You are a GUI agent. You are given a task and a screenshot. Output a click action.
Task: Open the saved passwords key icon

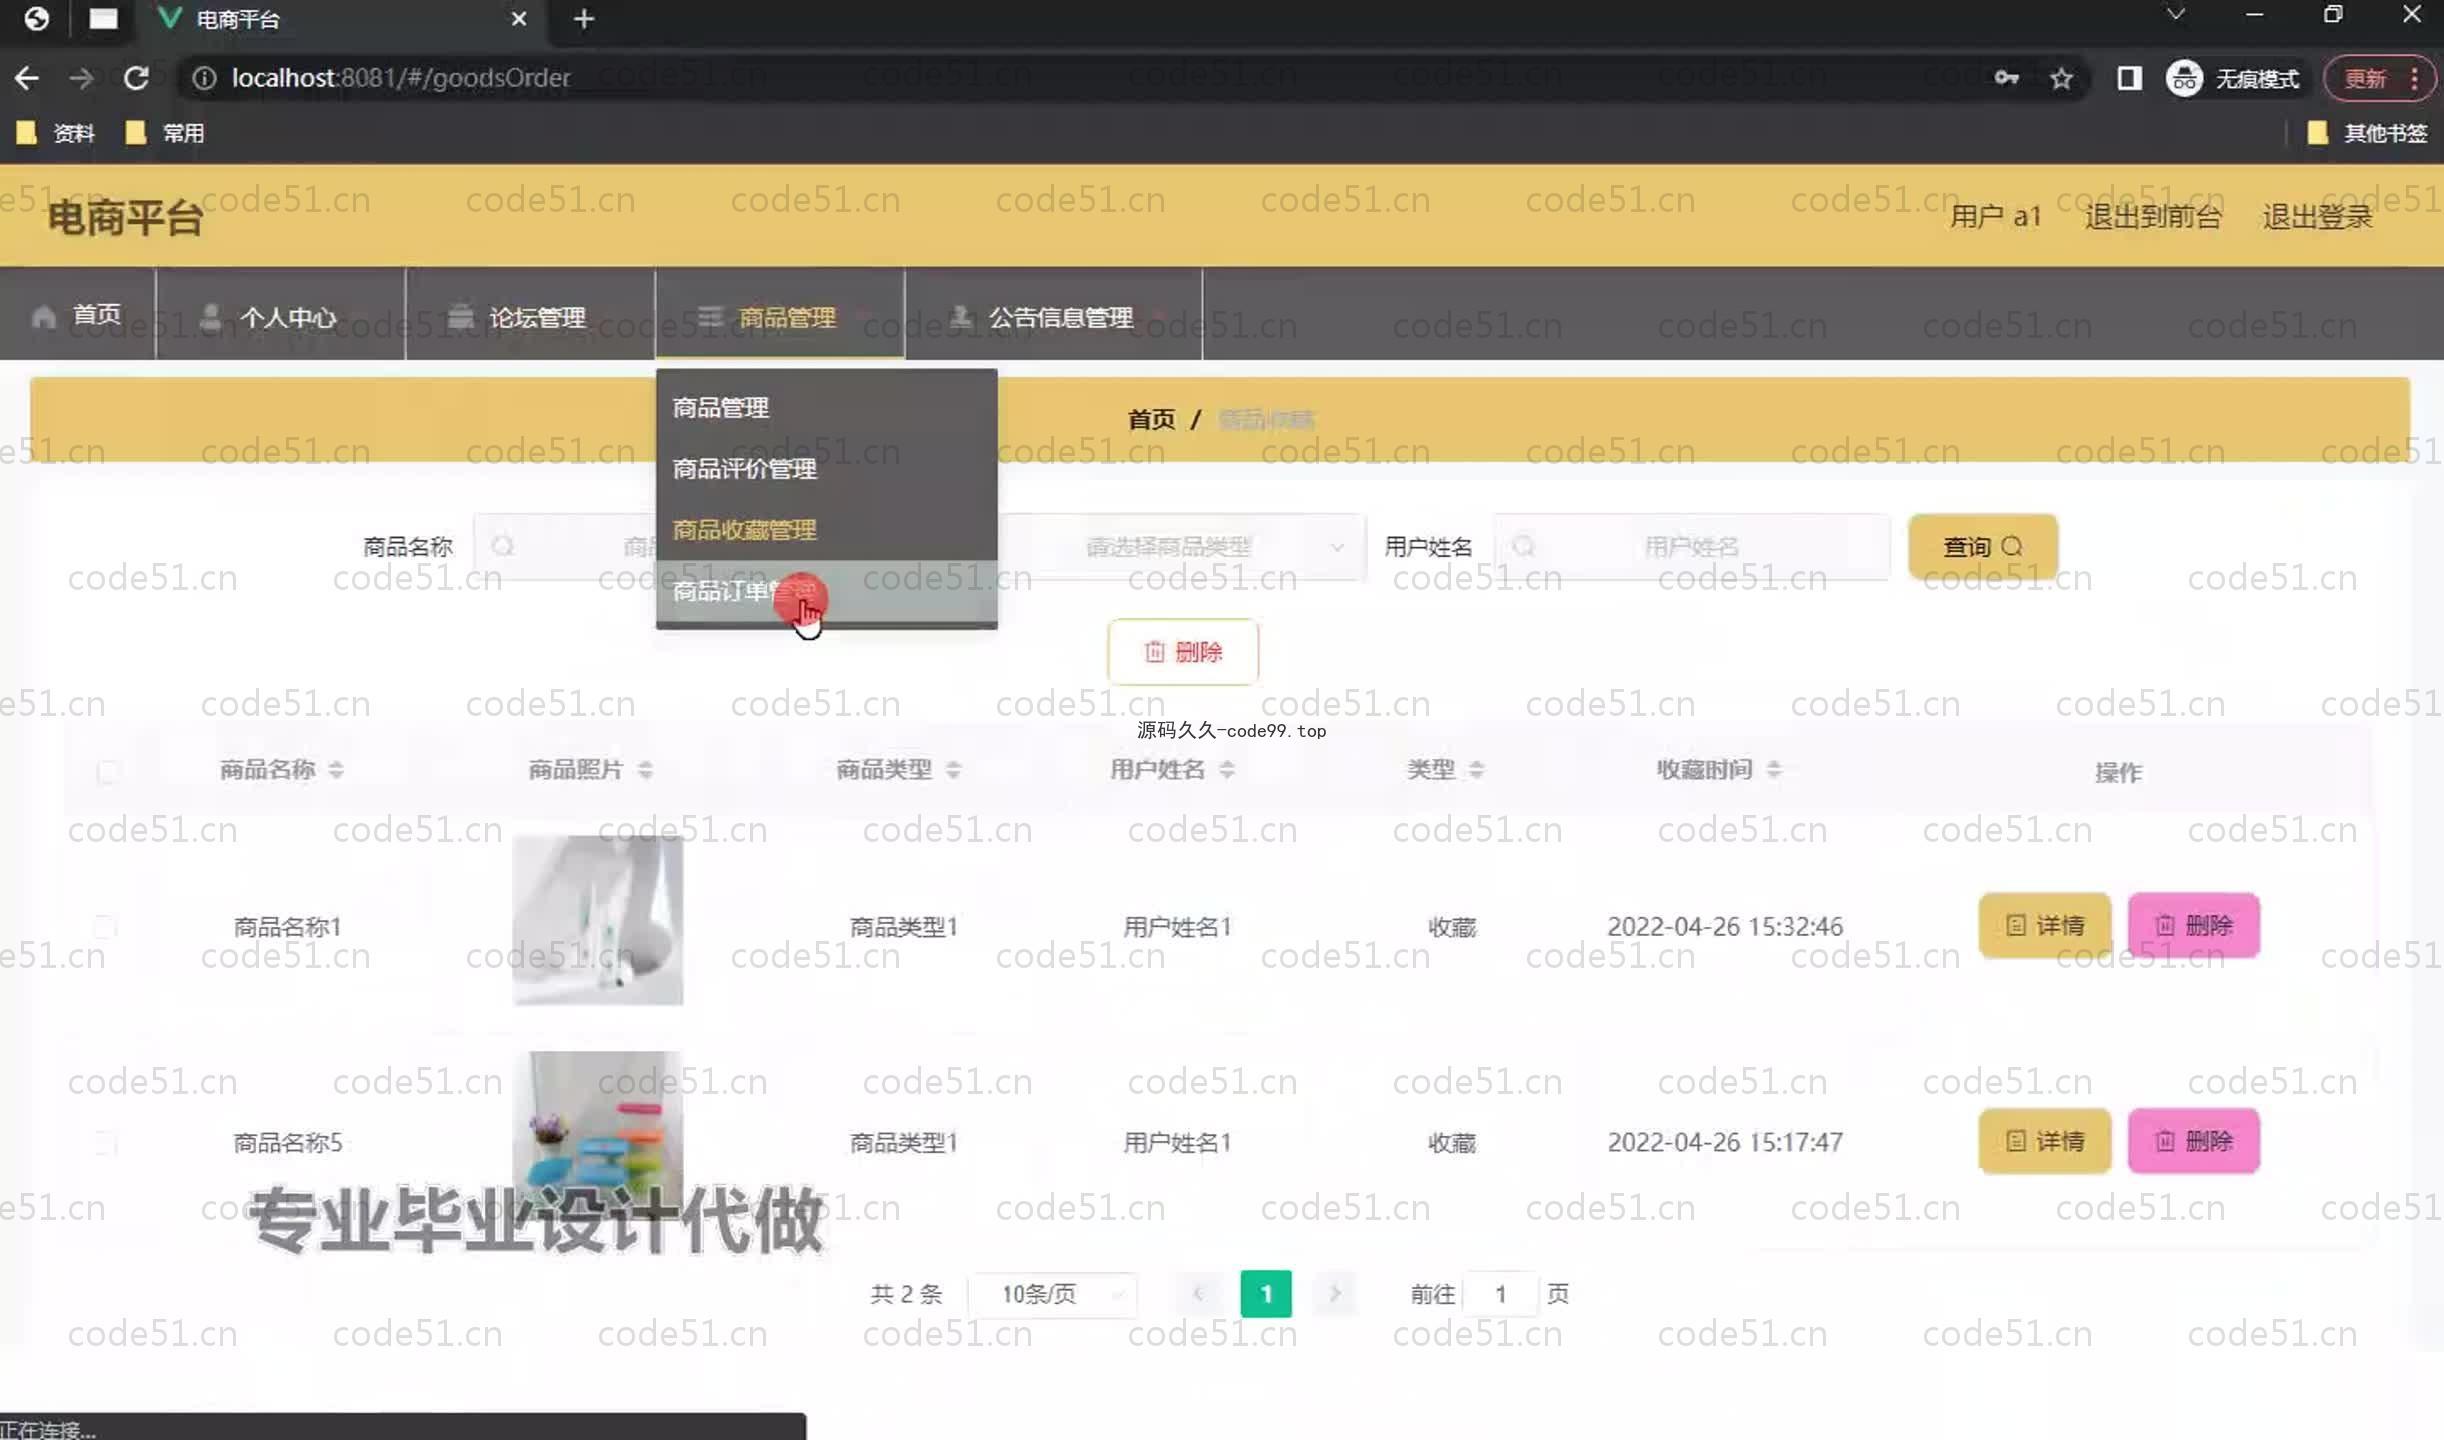(2006, 78)
